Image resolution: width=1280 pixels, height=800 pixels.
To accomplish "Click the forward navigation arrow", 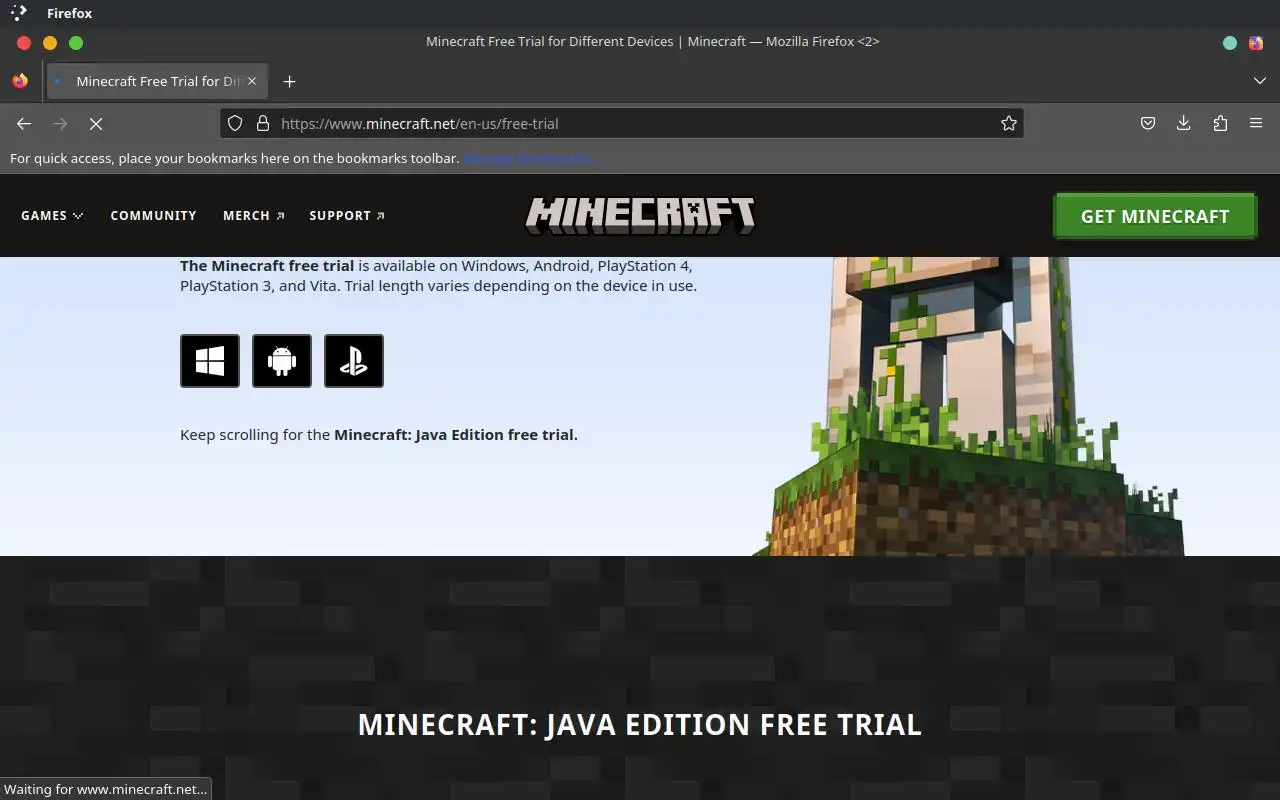I will [x=60, y=123].
